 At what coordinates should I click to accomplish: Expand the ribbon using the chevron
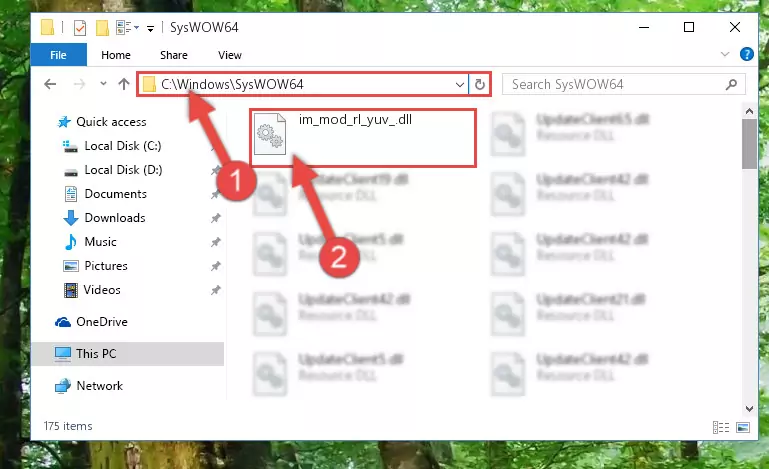(x=725, y=54)
